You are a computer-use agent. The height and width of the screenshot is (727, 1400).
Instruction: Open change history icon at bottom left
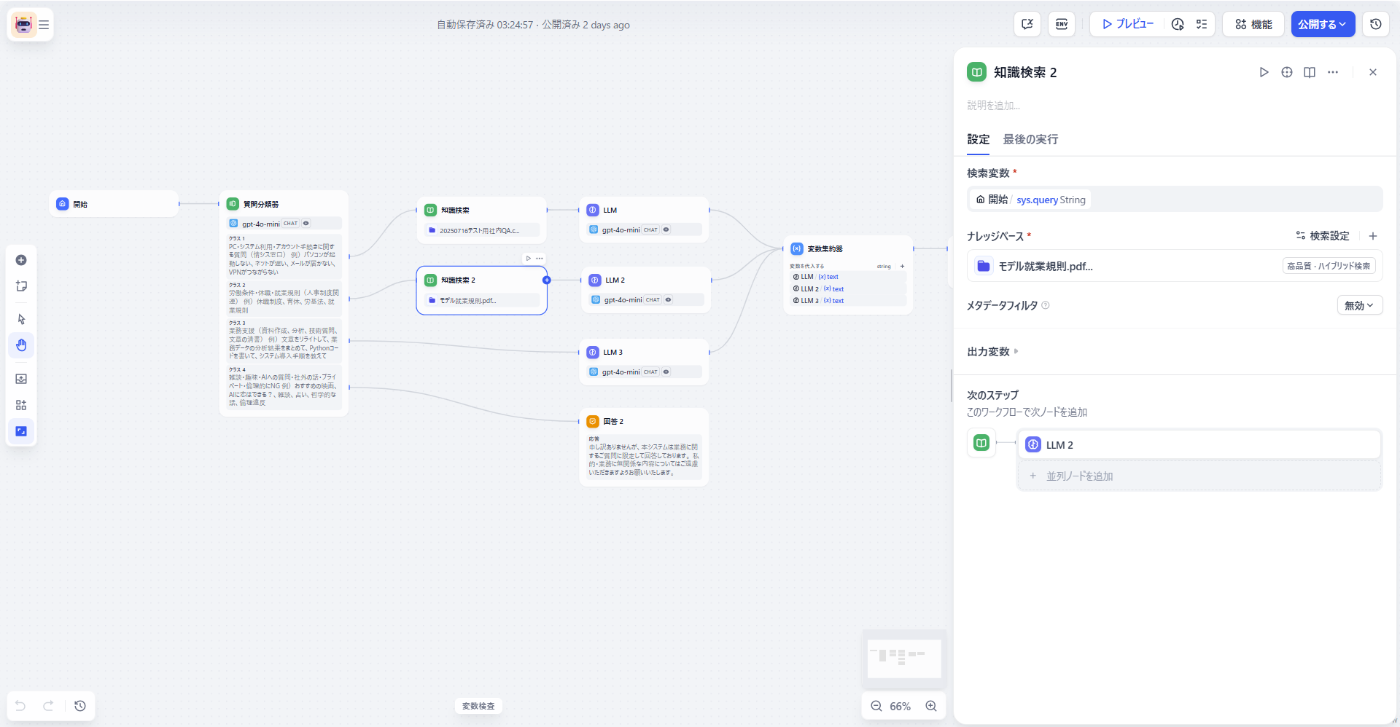(x=80, y=706)
